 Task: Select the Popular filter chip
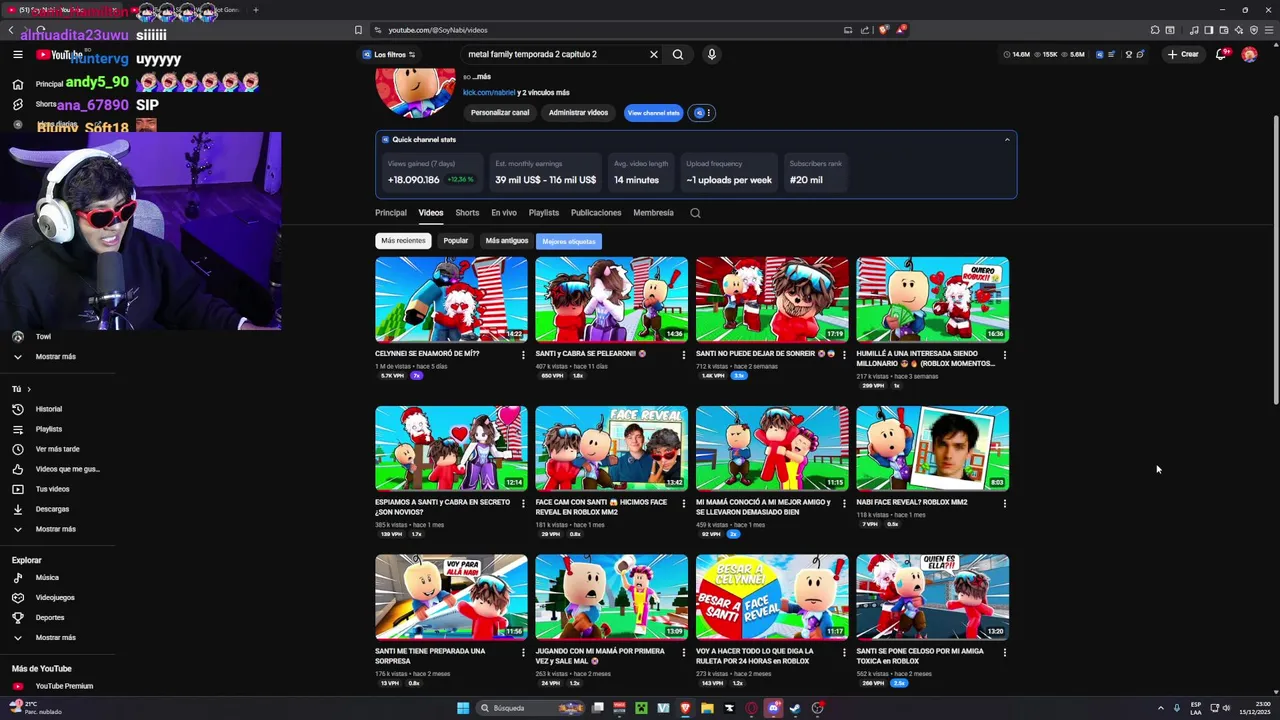pos(456,241)
